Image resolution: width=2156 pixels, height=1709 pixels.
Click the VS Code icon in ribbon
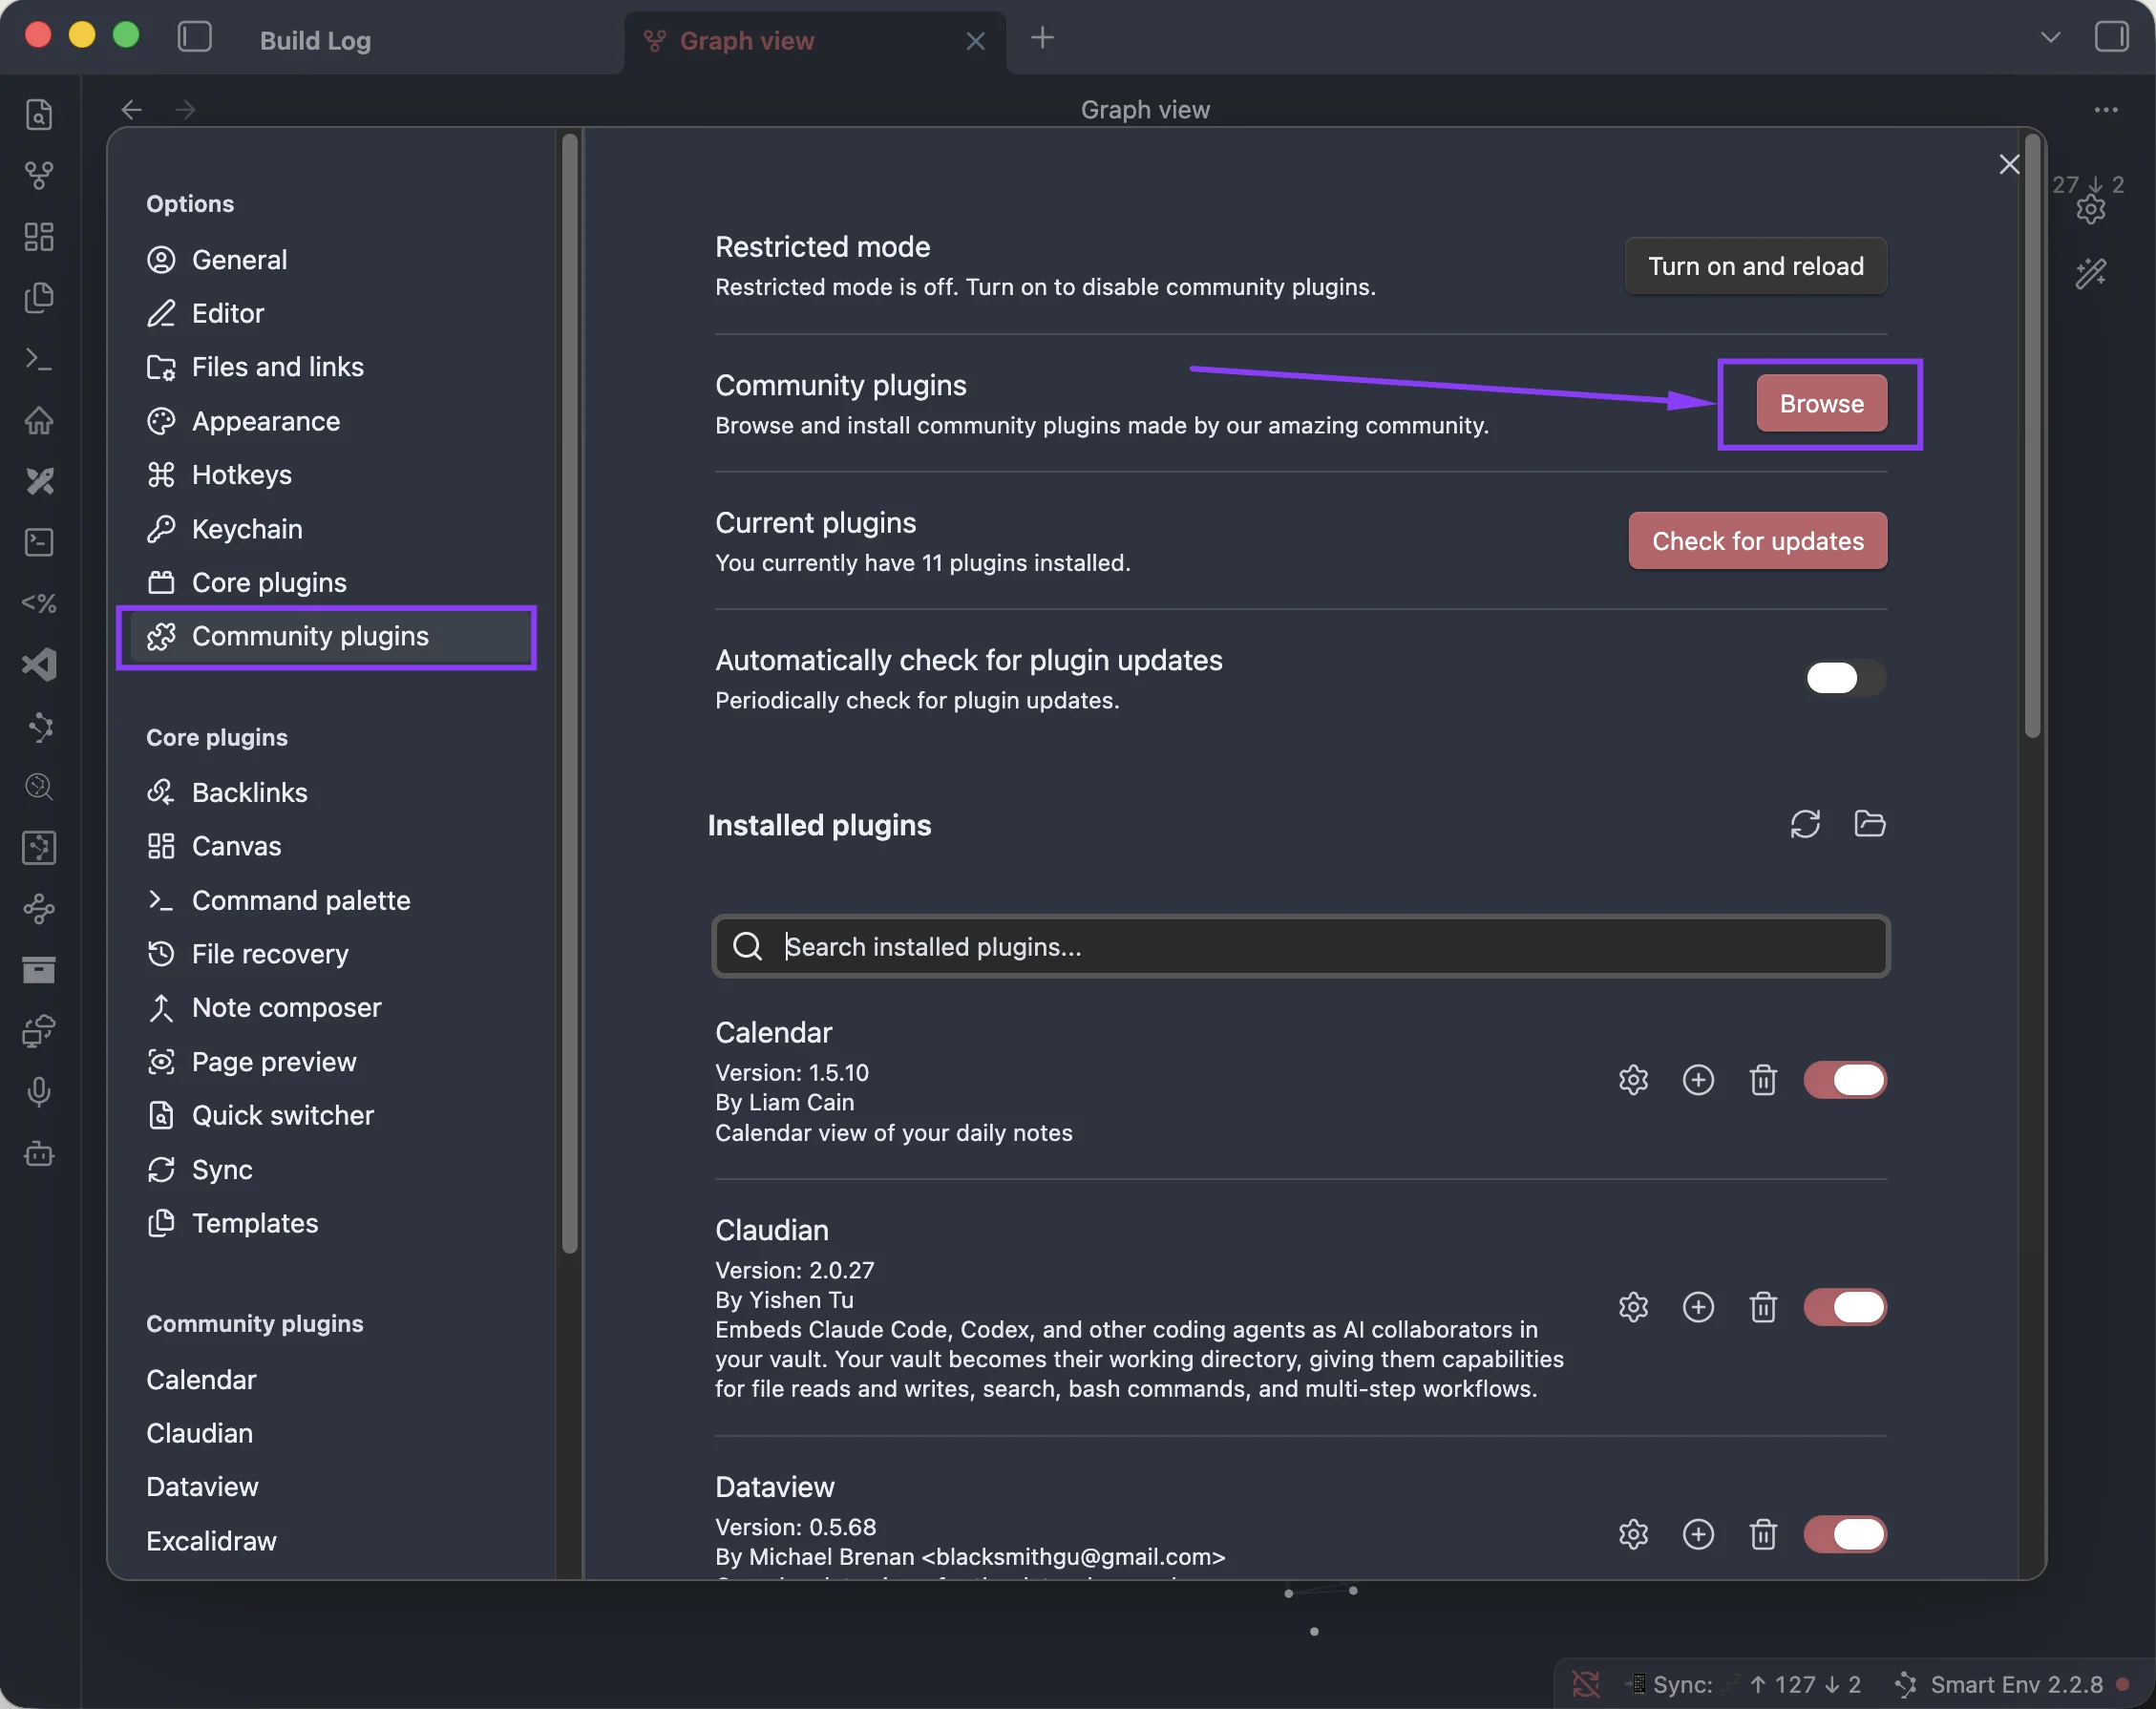tap(39, 664)
